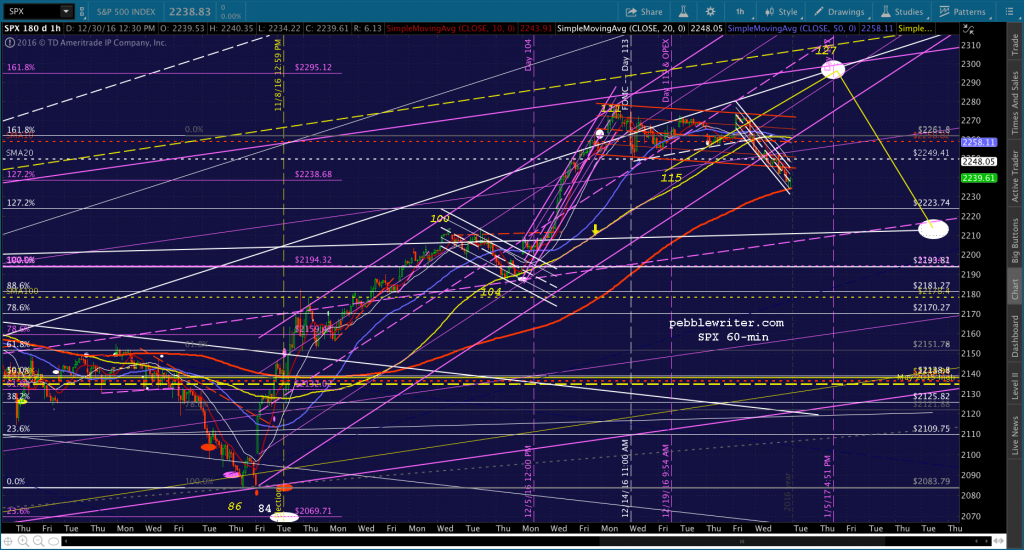Click the Day 104 vertical line label
This screenshot has height=550, width=1024.
(x=528, y=55)
